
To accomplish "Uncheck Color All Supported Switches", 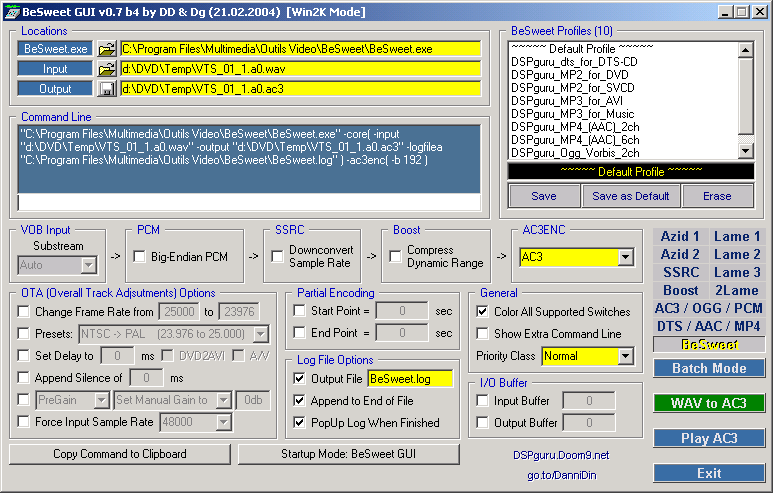I will [482, 312].
